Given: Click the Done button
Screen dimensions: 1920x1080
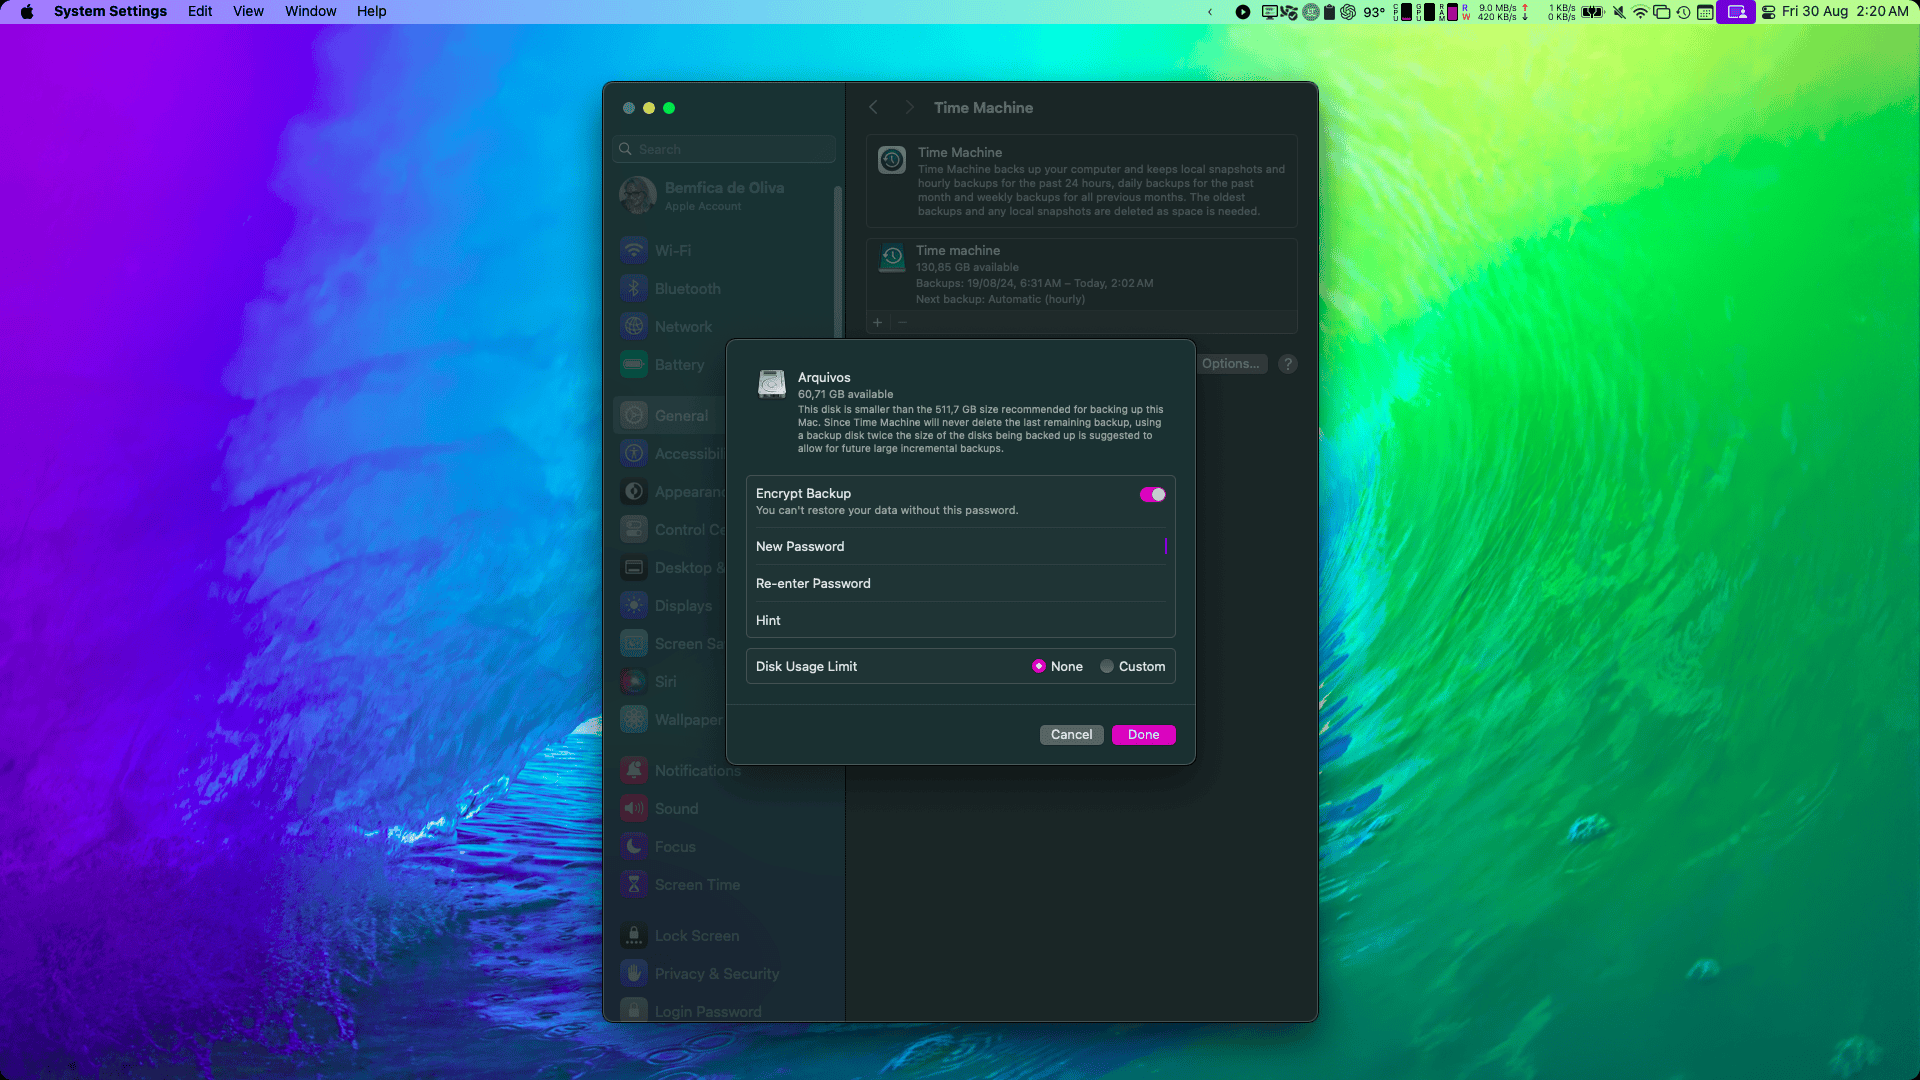Looking at the screenshot, I should pos(1143,735).
